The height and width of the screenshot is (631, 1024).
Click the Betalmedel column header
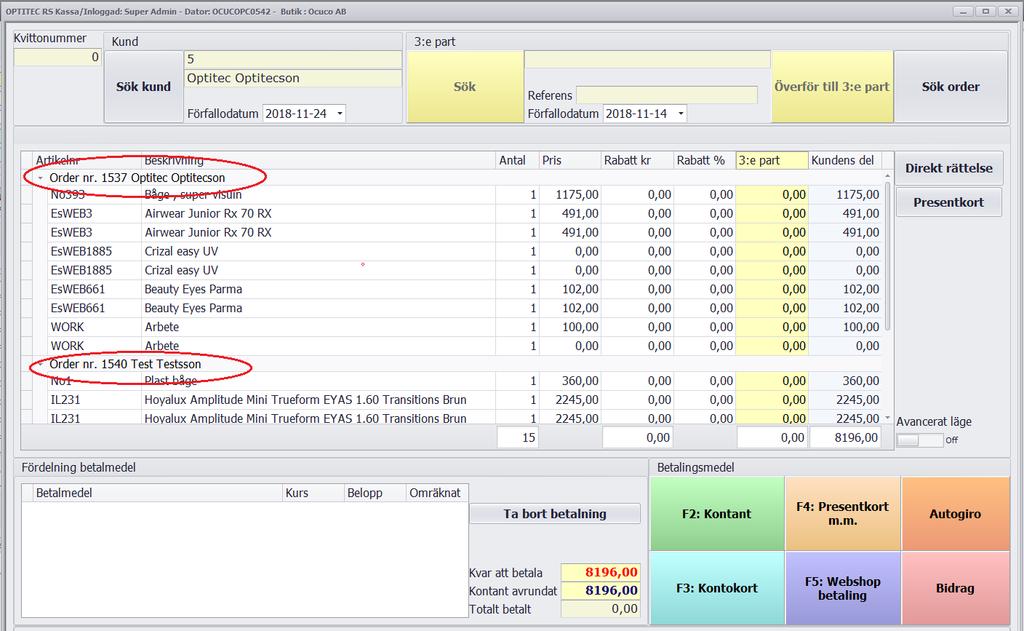tap(157, 493)
